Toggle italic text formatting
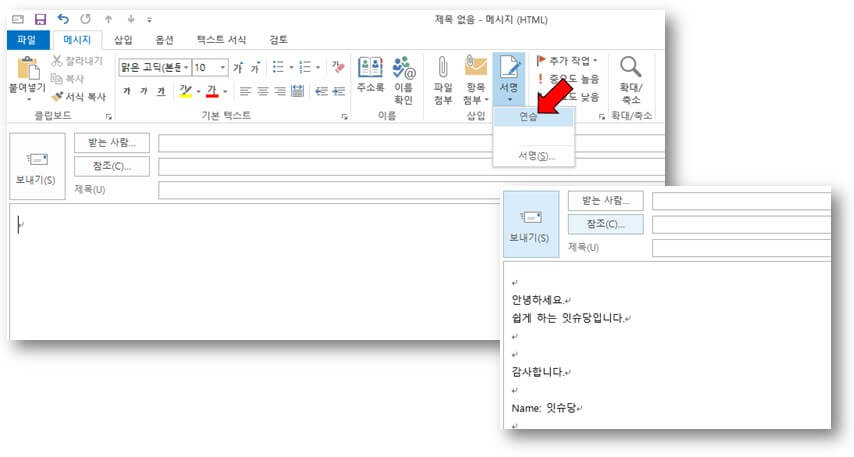This screenshot has width=854, height=457. (x=144, y=92)
